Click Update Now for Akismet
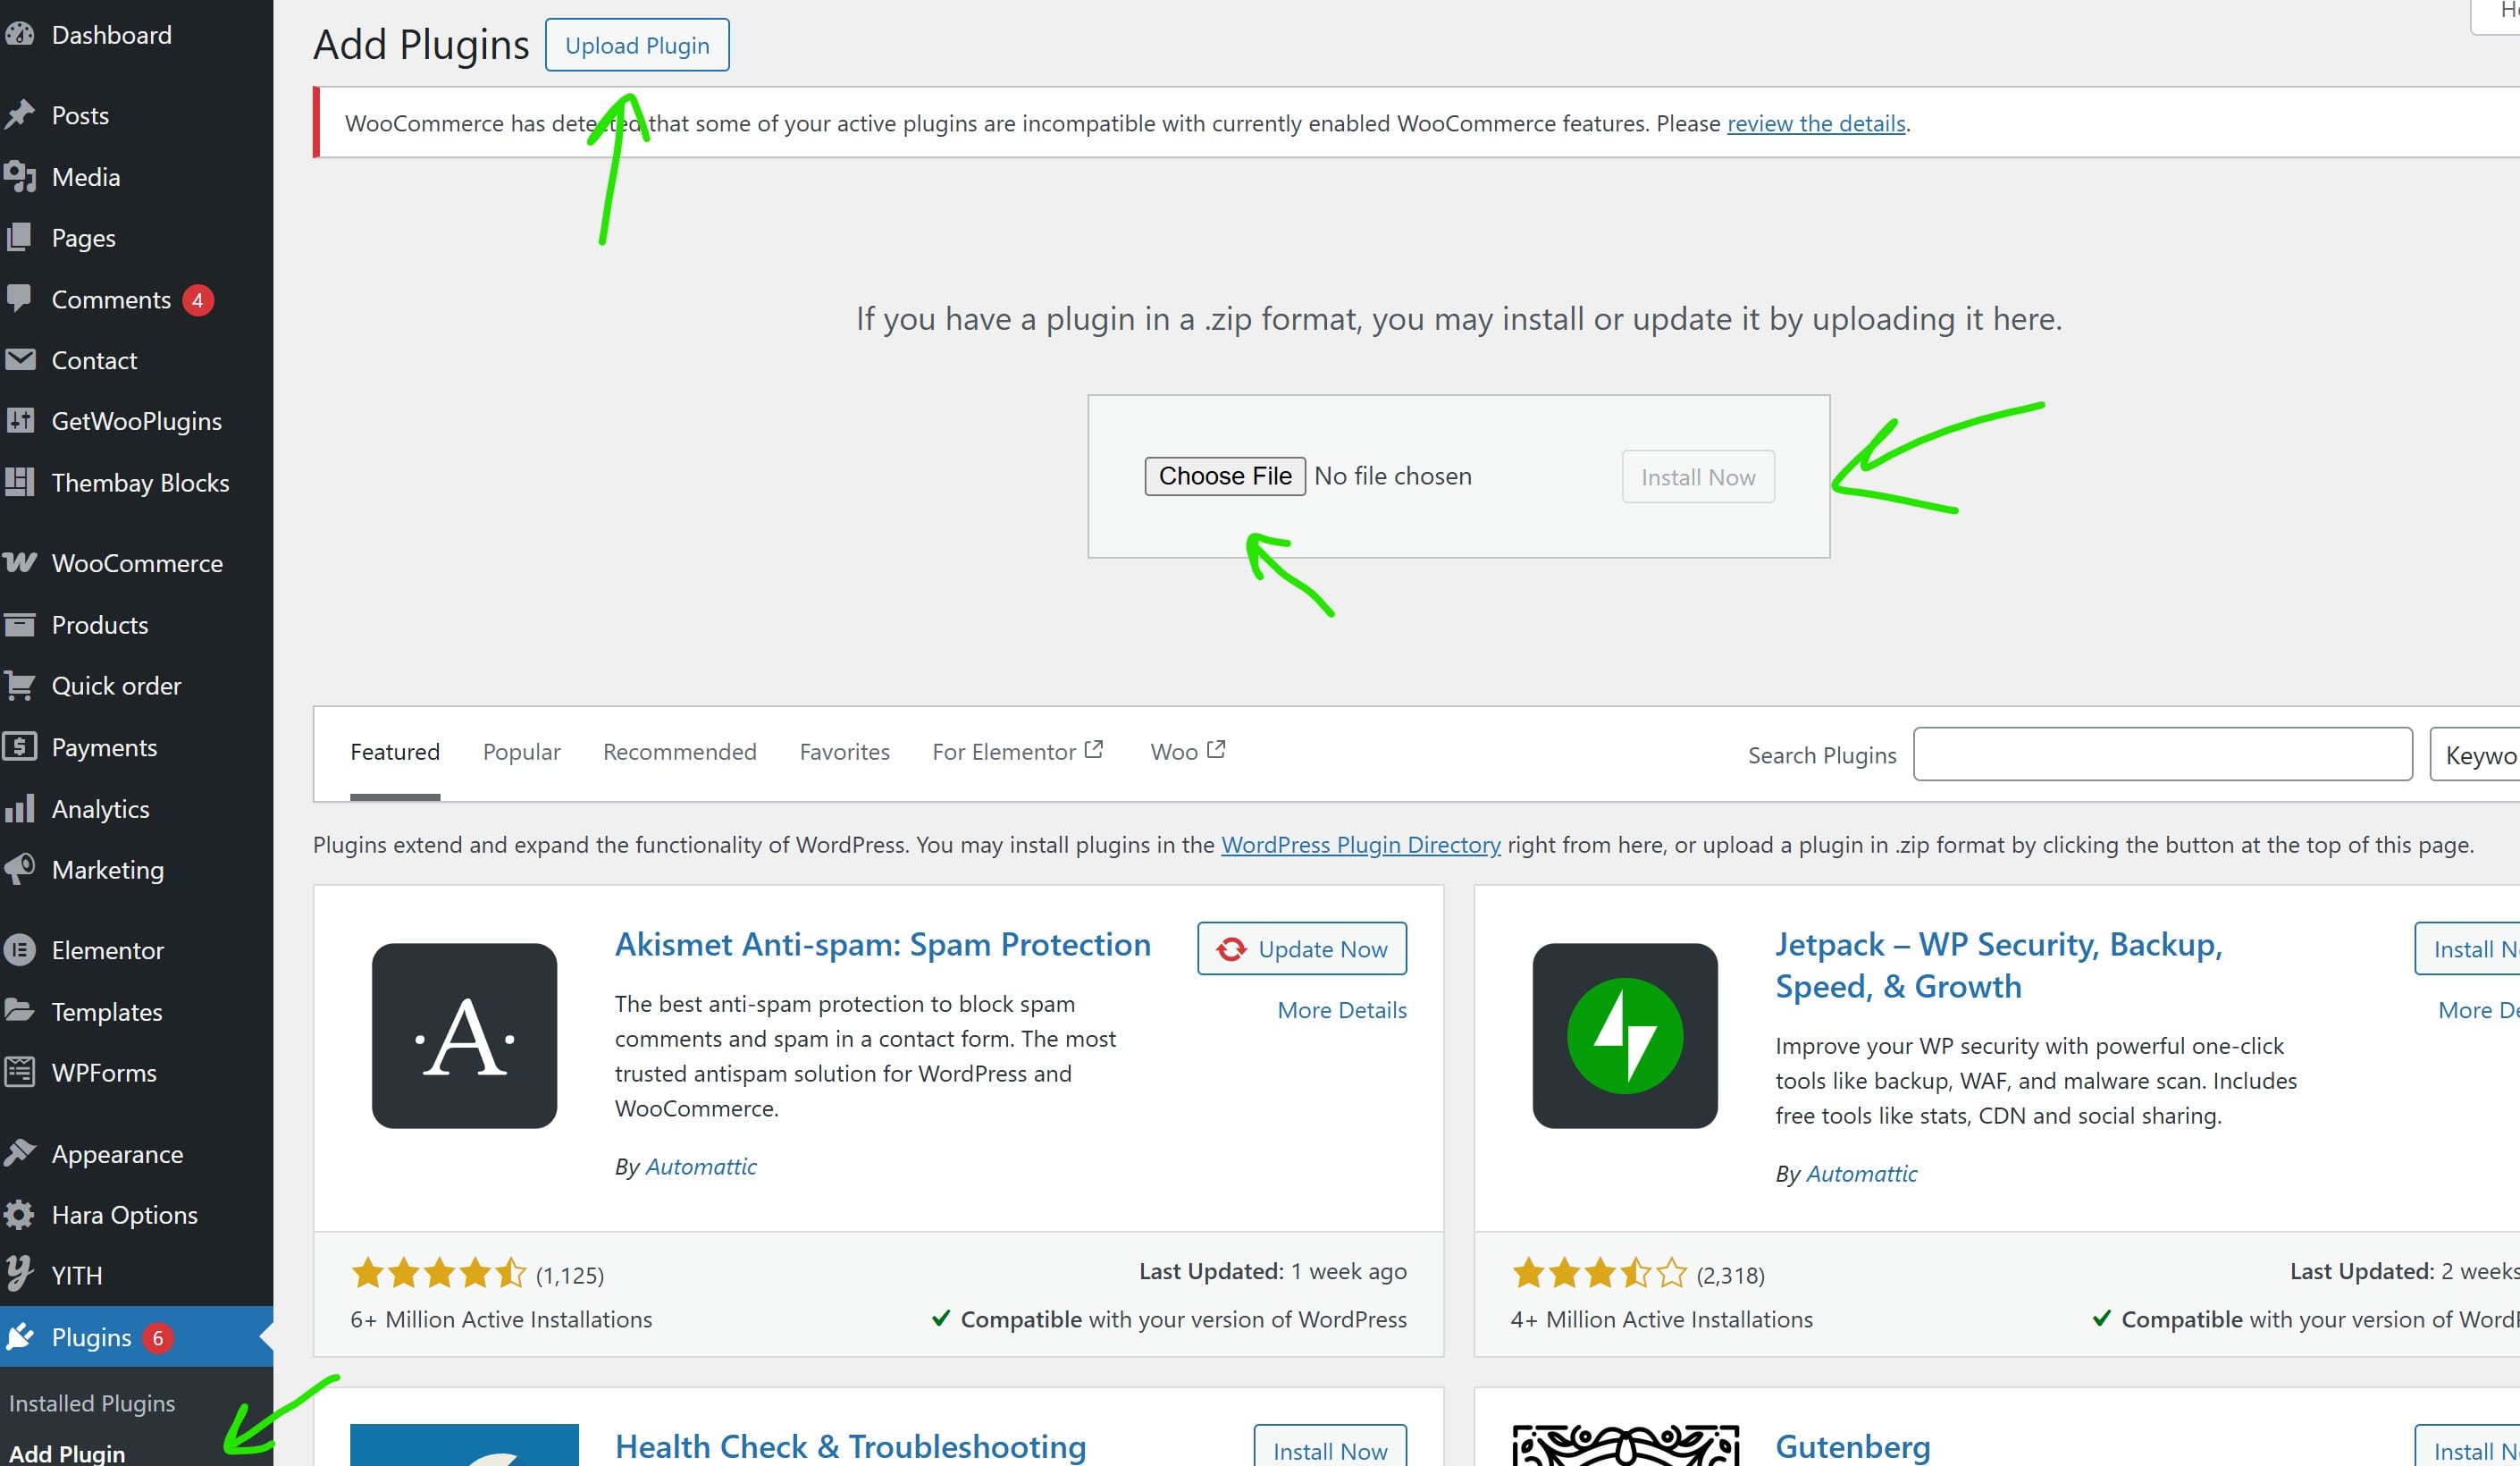2520x1466 pixels. 1302,948
